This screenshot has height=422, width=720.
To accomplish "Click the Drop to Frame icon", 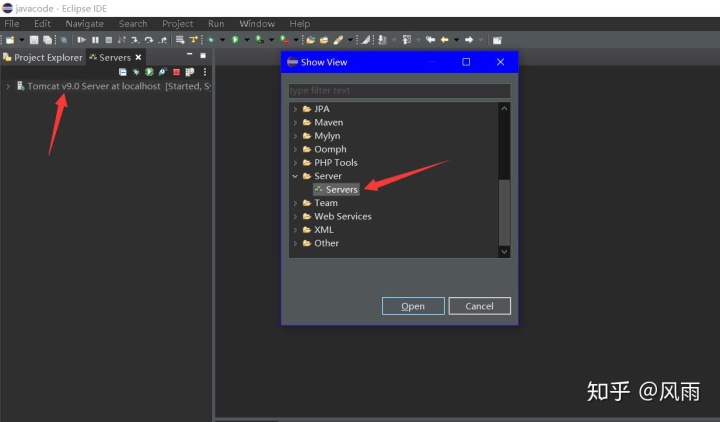I will tap(180, 40).
